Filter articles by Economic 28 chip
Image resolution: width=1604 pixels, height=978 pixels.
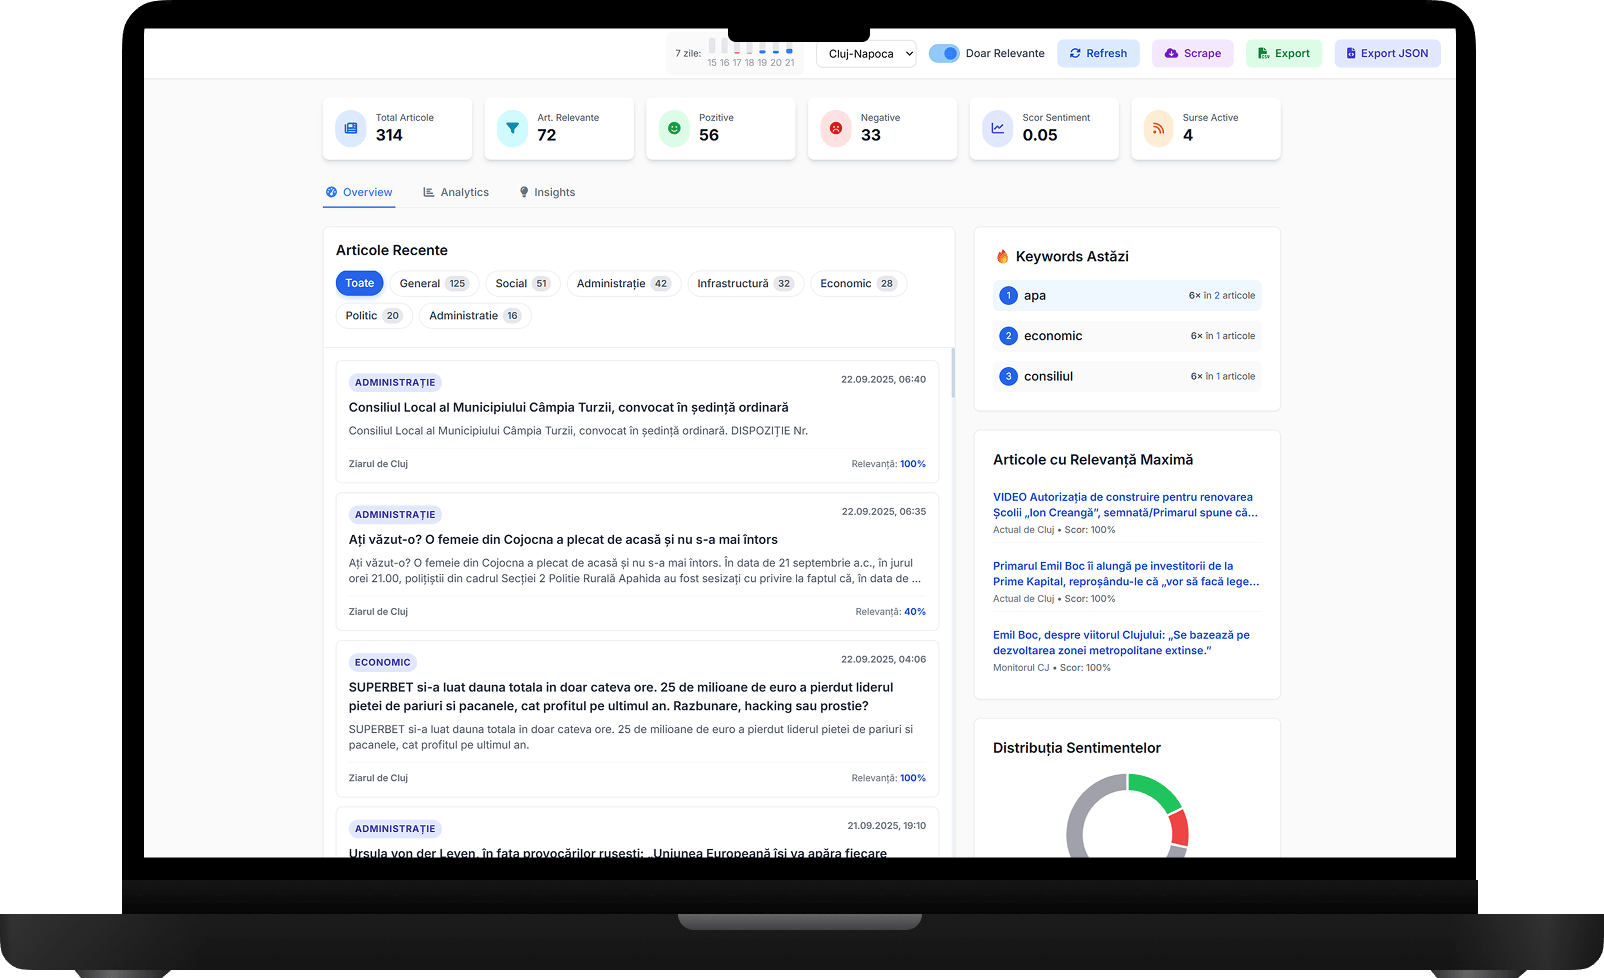(x=858, y=283)
